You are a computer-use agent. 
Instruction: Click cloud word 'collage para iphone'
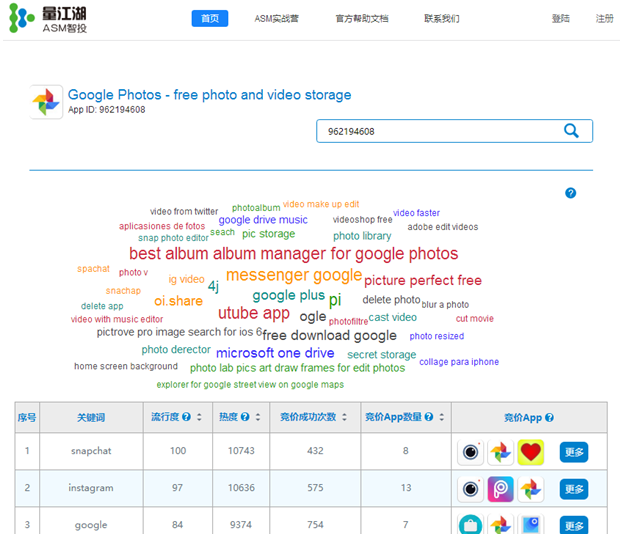tap(459, 362)
